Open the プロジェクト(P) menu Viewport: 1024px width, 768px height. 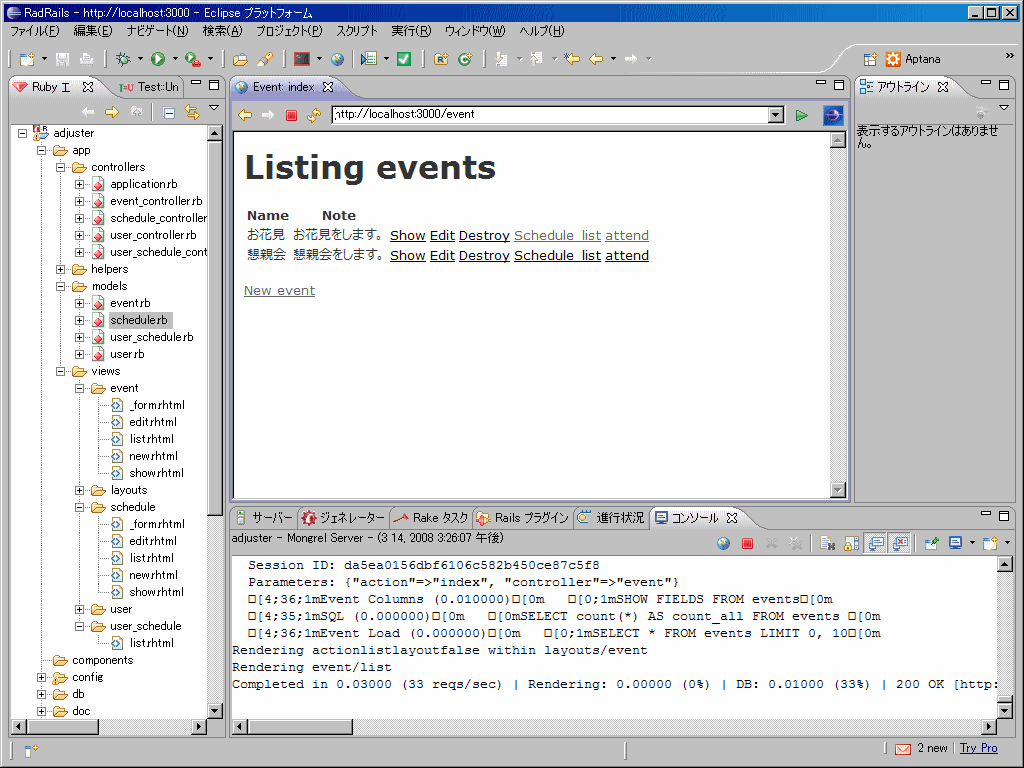(289, 31)
